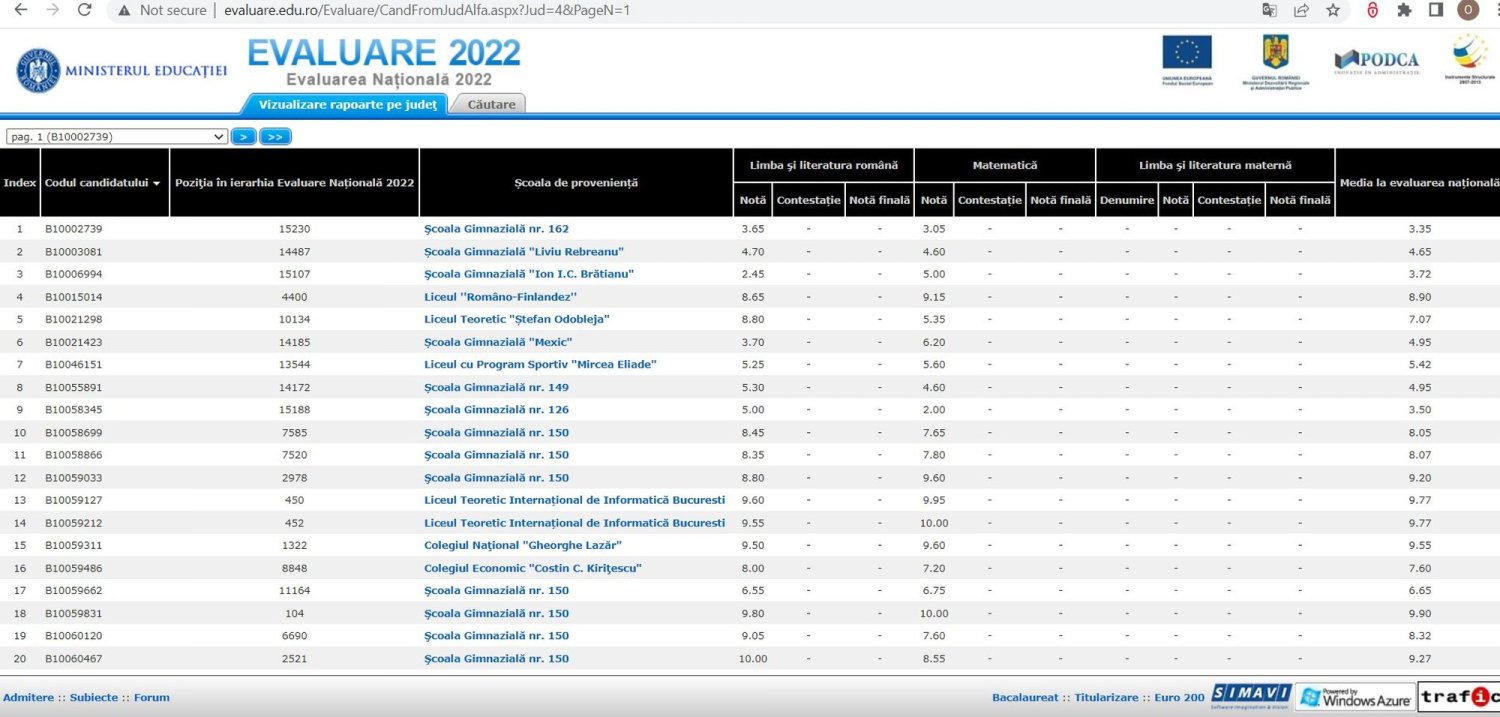Bookmark this page via the star icon
This screenshot has width=1500, height=717.
tap(1332, 11)
